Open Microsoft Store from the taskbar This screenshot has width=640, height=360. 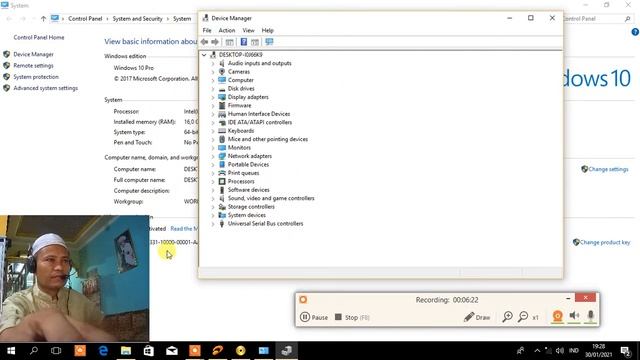click(x=149, y=351)
